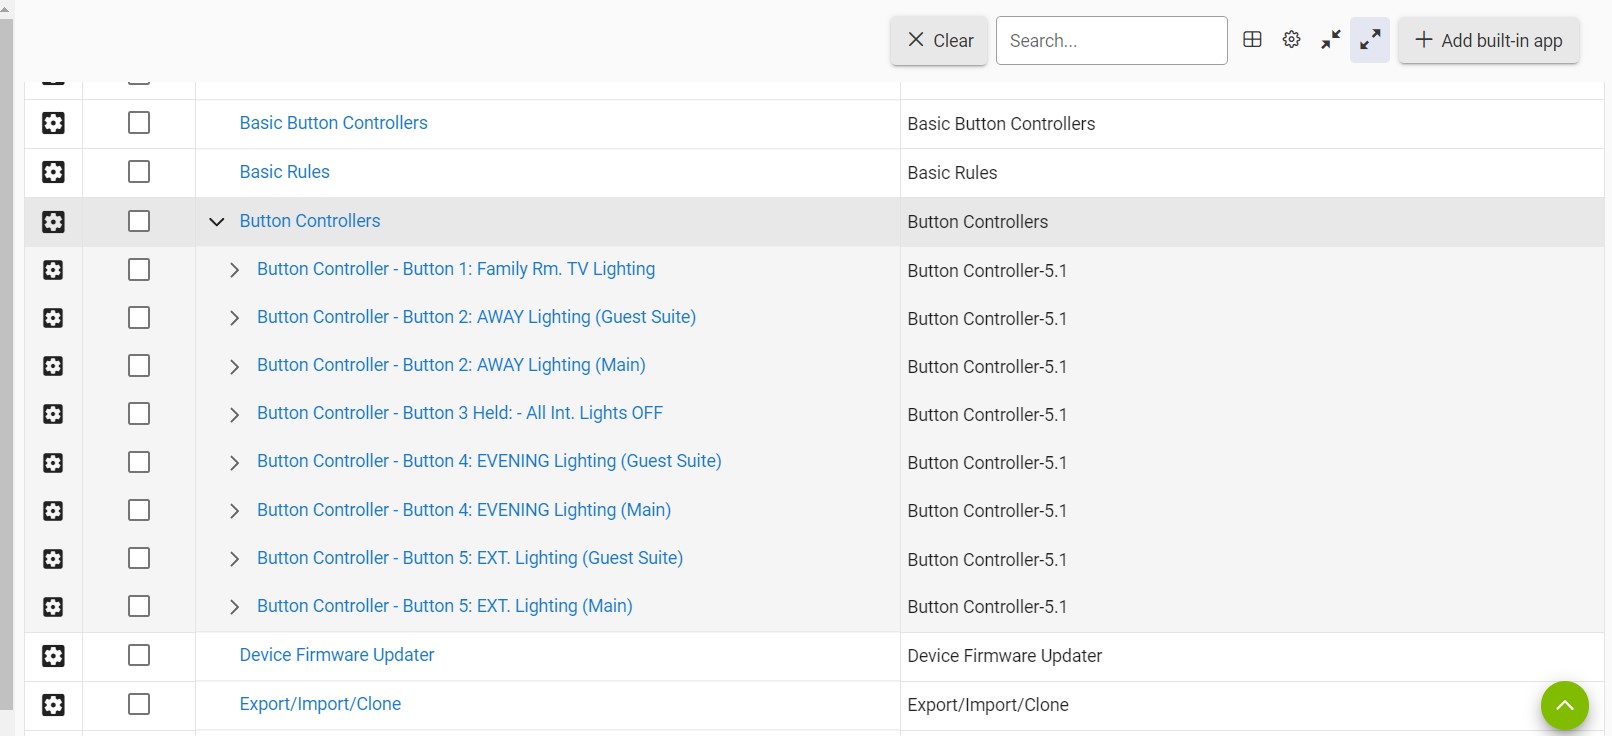Open the Device Firmware Updater app link

[336, 655]
